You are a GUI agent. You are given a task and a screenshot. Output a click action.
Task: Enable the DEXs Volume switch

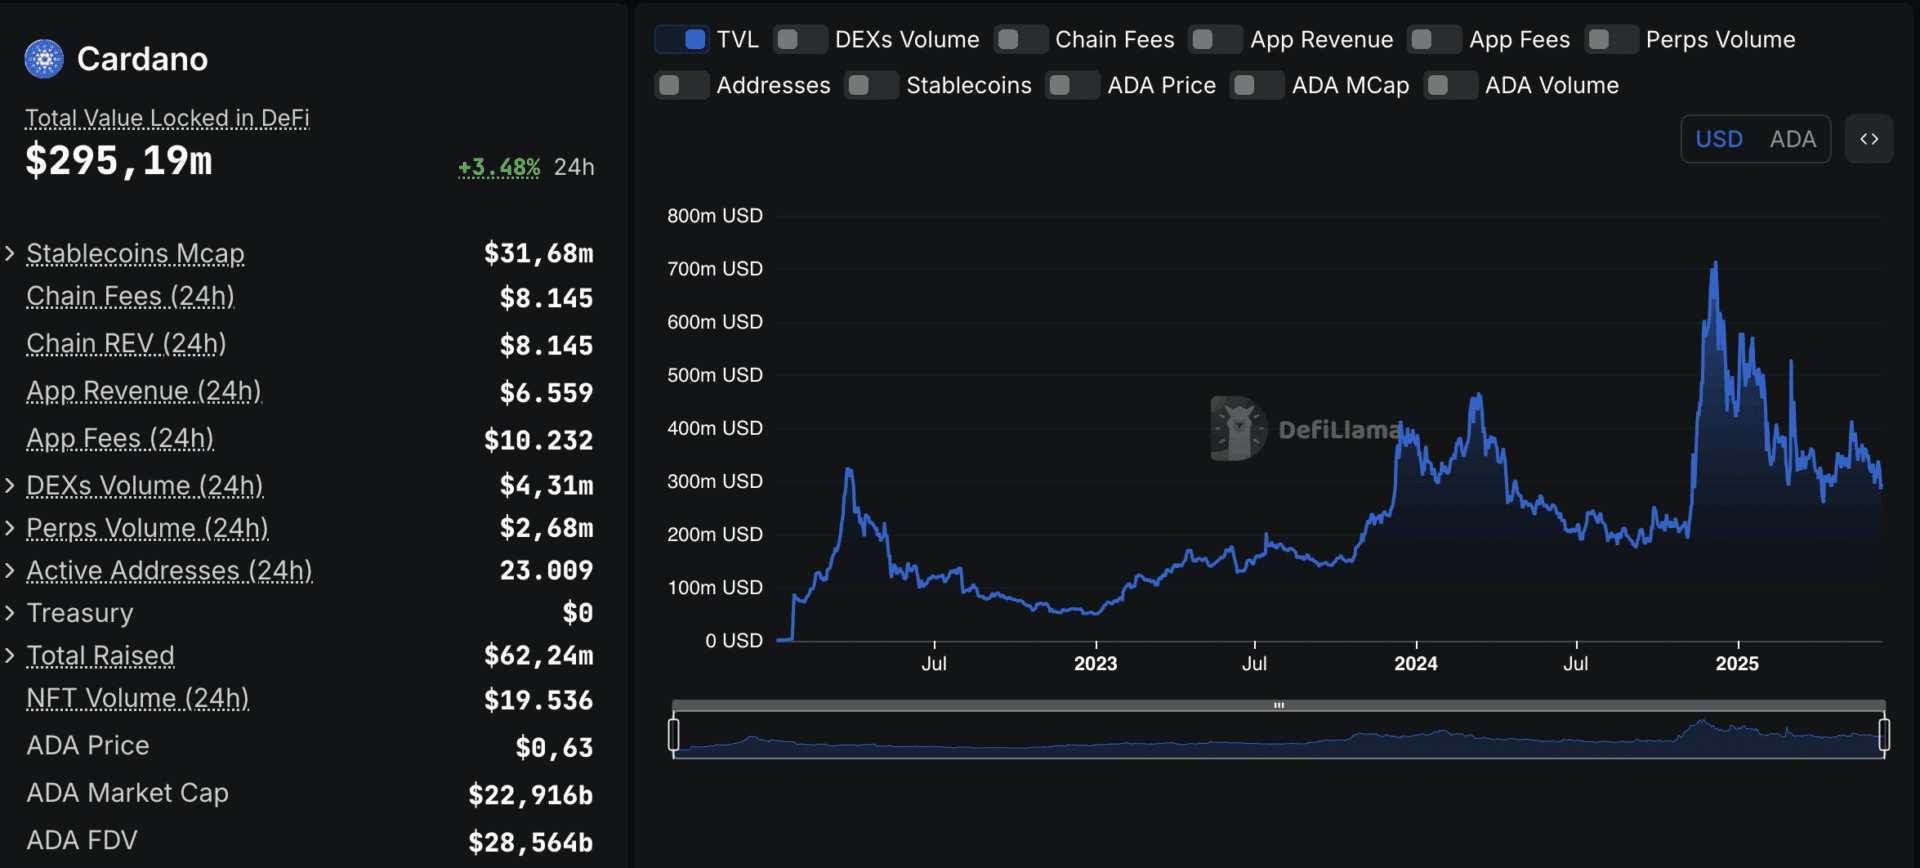point(800,39)
